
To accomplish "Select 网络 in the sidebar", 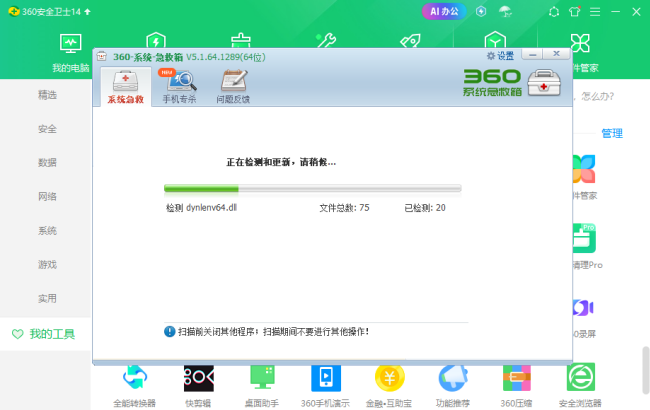I will point(47,197).
